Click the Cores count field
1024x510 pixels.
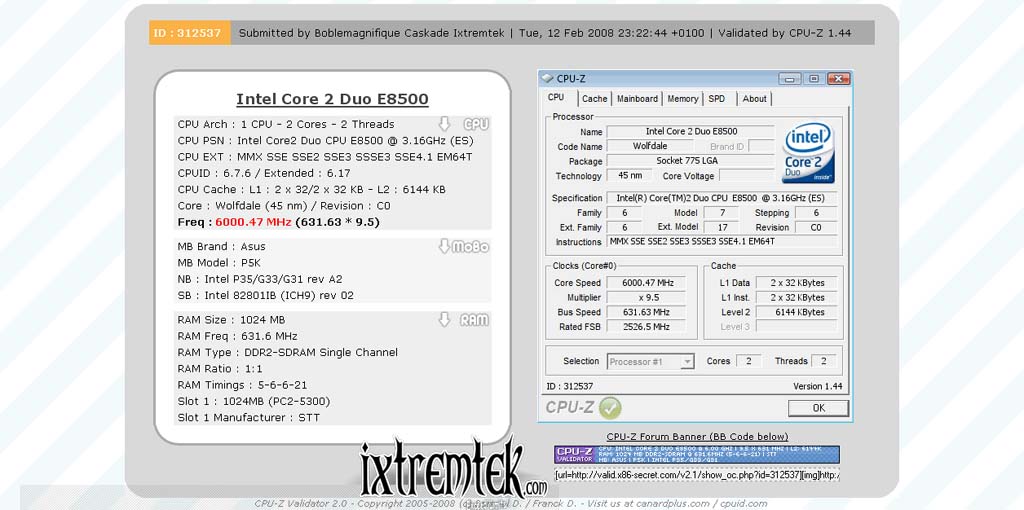(749, 361)
